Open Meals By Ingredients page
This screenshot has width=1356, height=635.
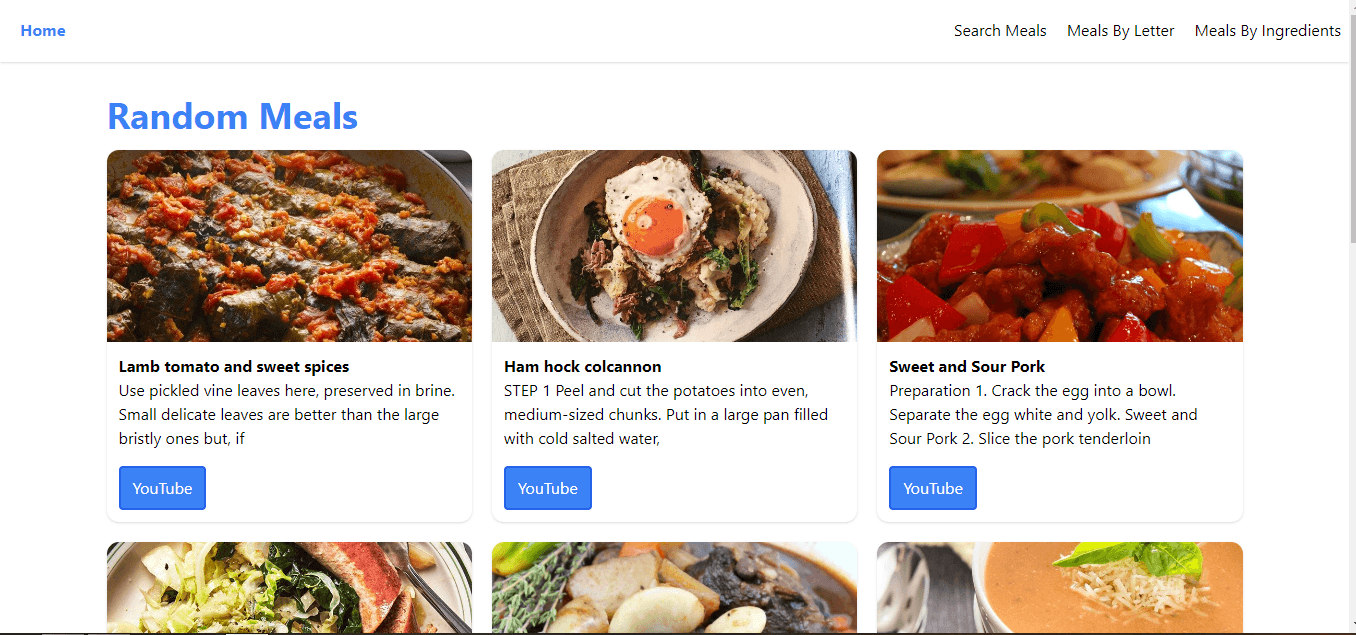[1267, 31]
